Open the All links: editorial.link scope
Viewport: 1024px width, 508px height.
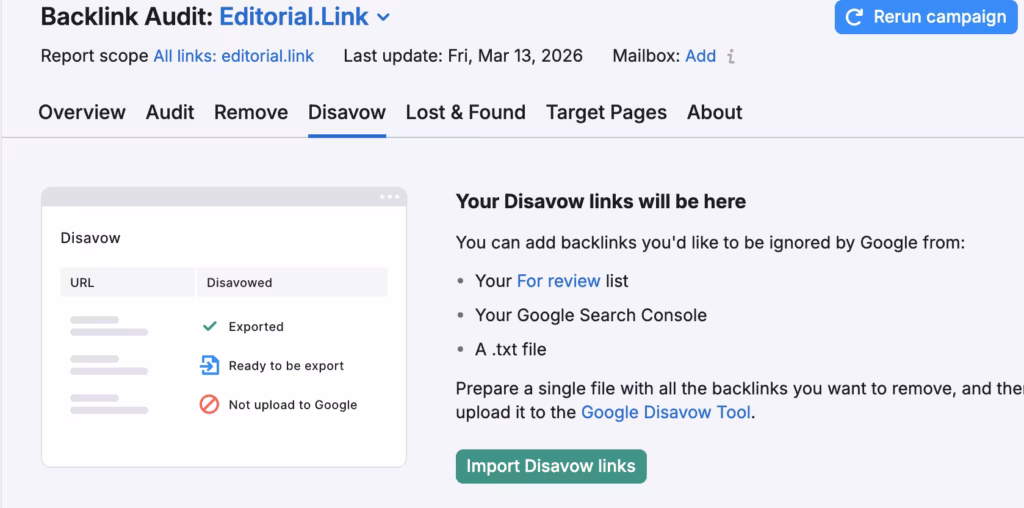pyautogui.click(x=234, y=56)
